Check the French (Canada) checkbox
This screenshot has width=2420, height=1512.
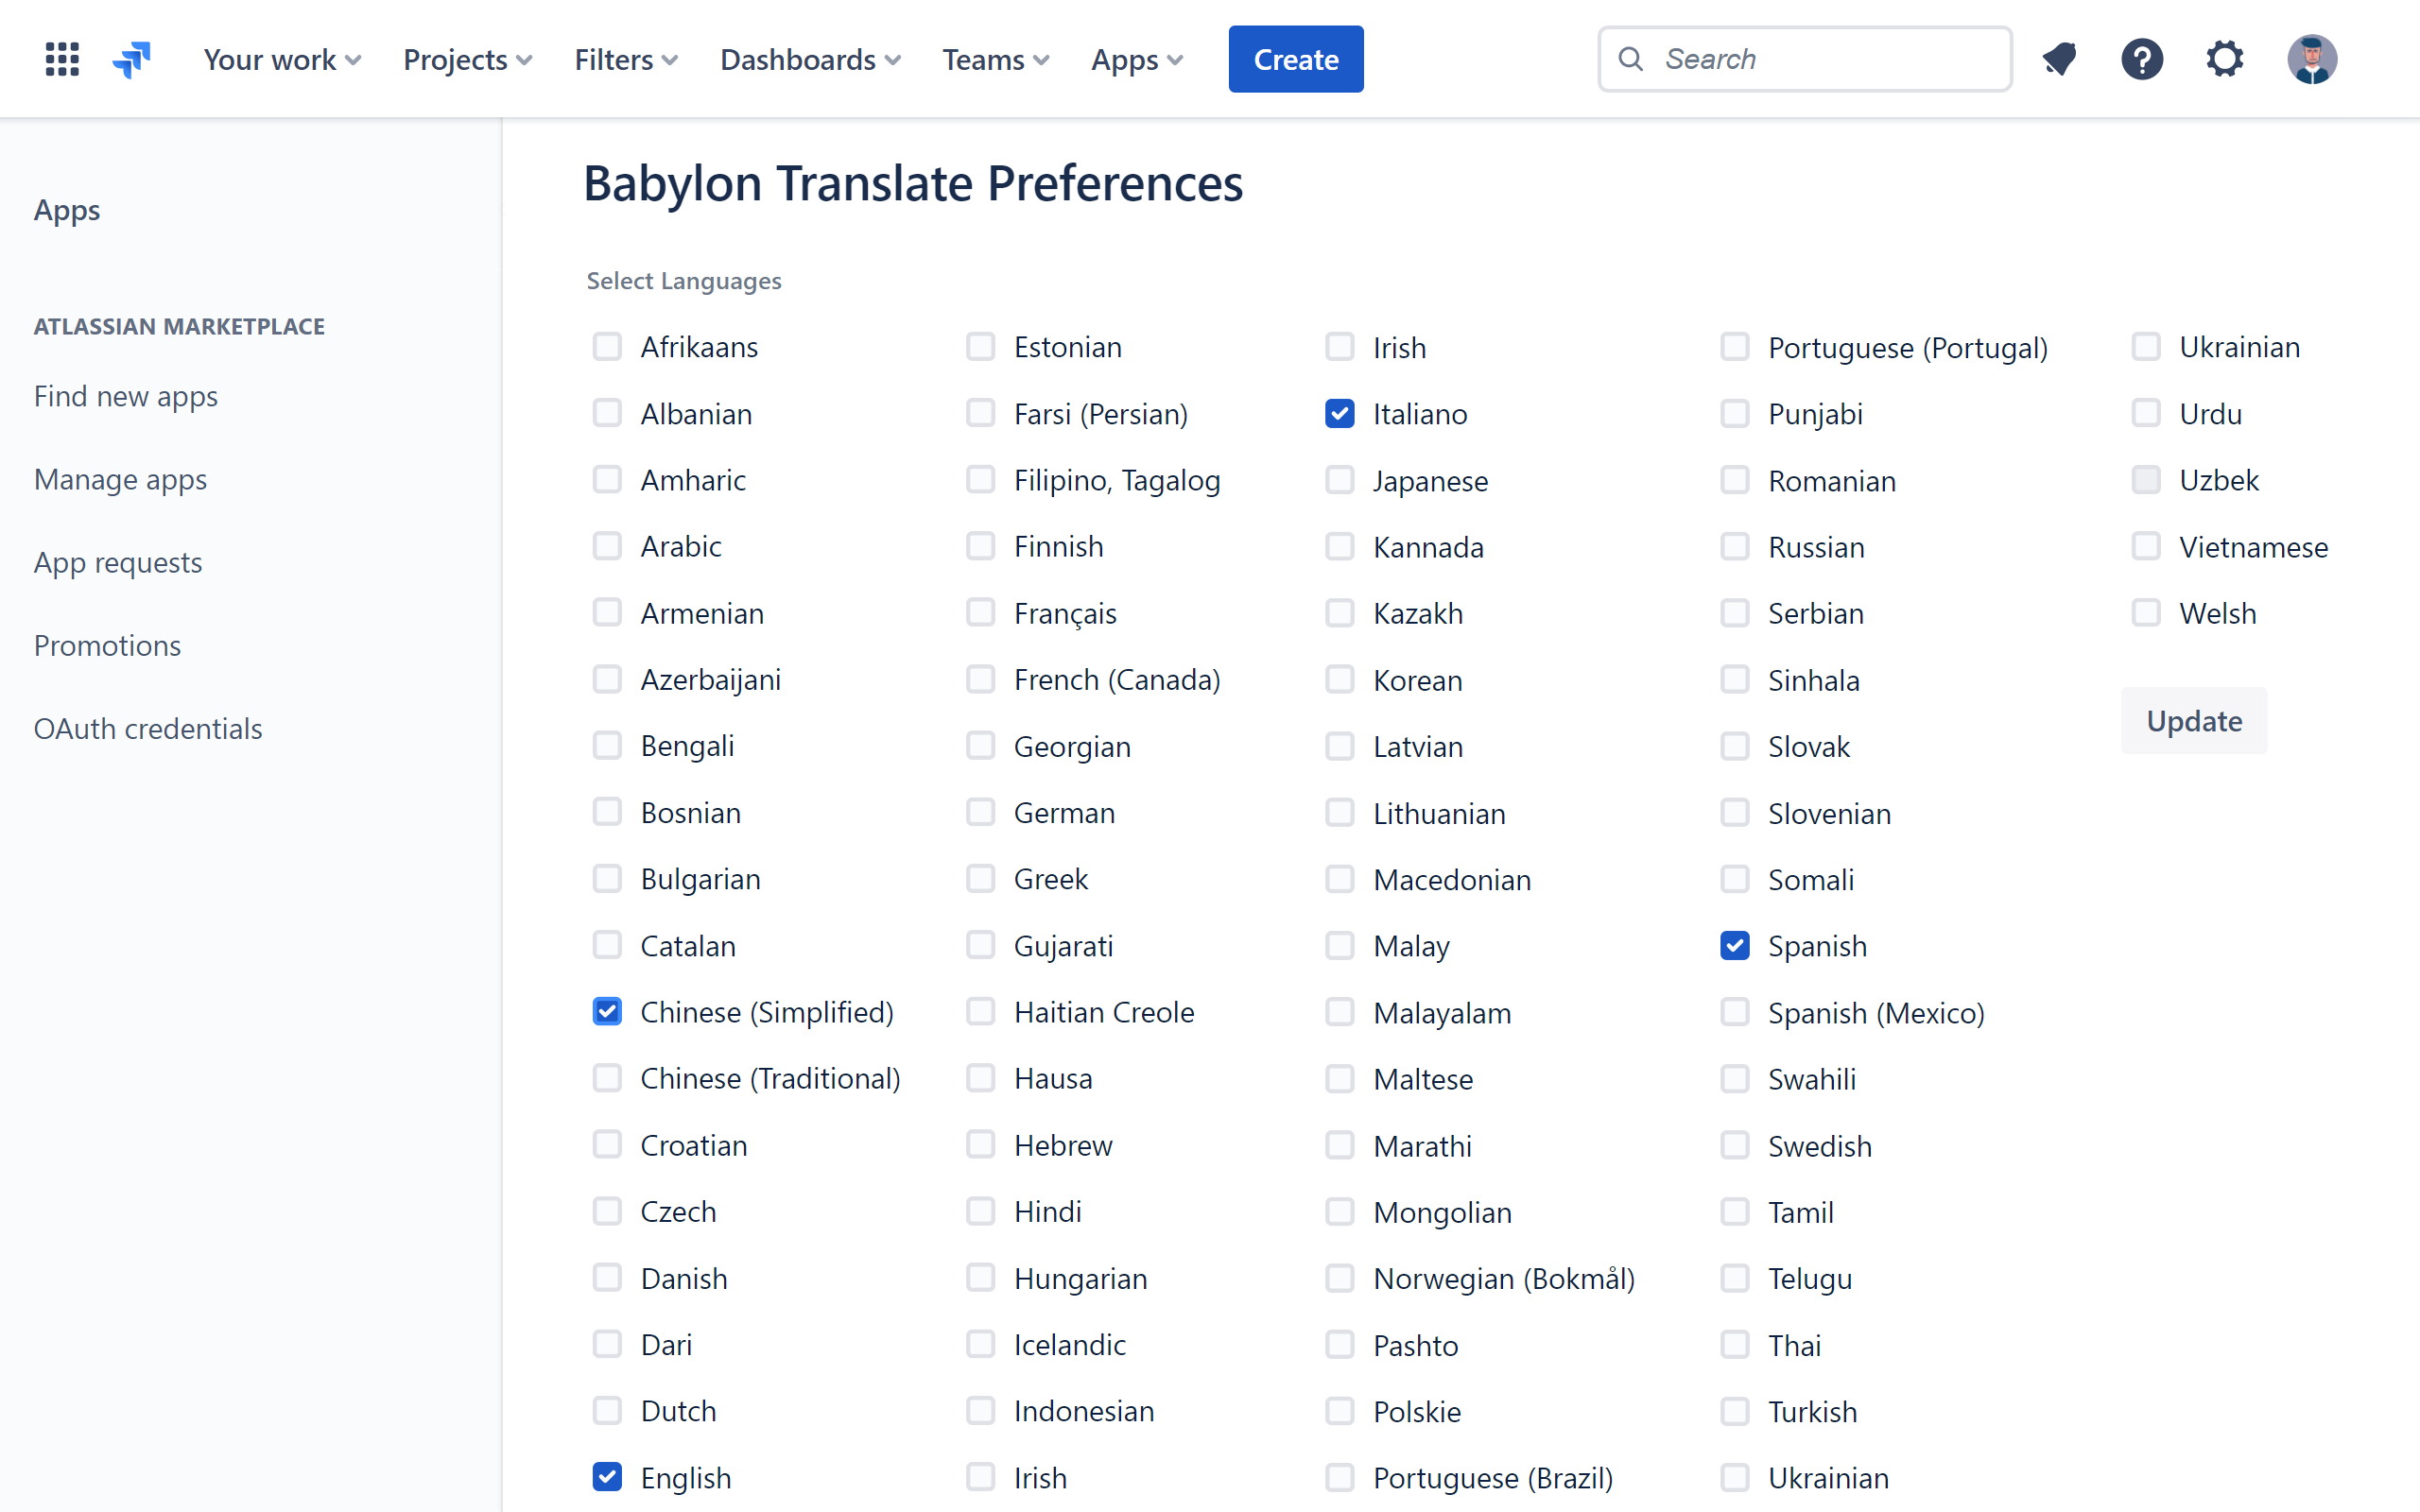[x=981, y=679]
